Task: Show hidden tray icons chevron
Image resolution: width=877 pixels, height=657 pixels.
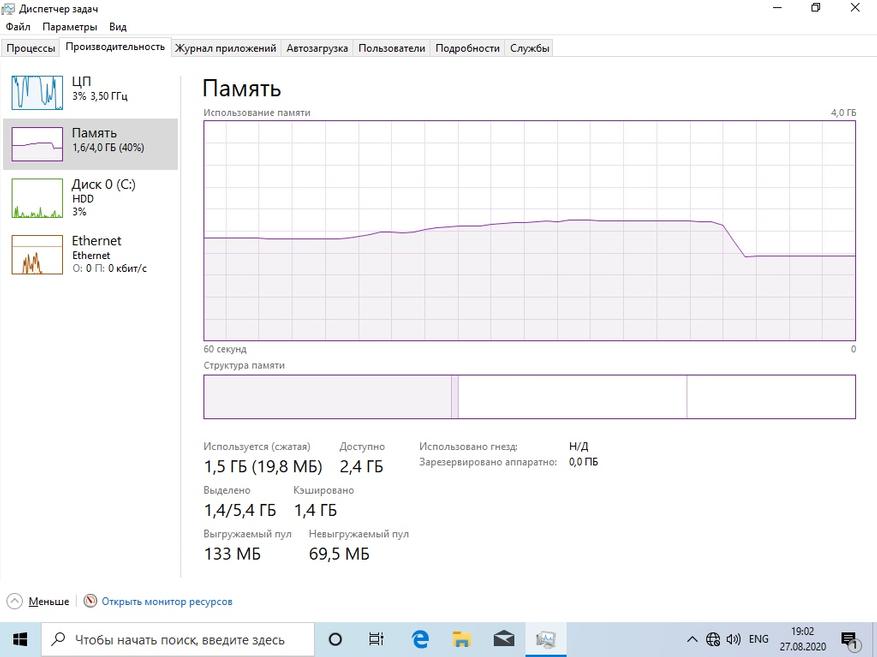Action: tap(692, 639)
